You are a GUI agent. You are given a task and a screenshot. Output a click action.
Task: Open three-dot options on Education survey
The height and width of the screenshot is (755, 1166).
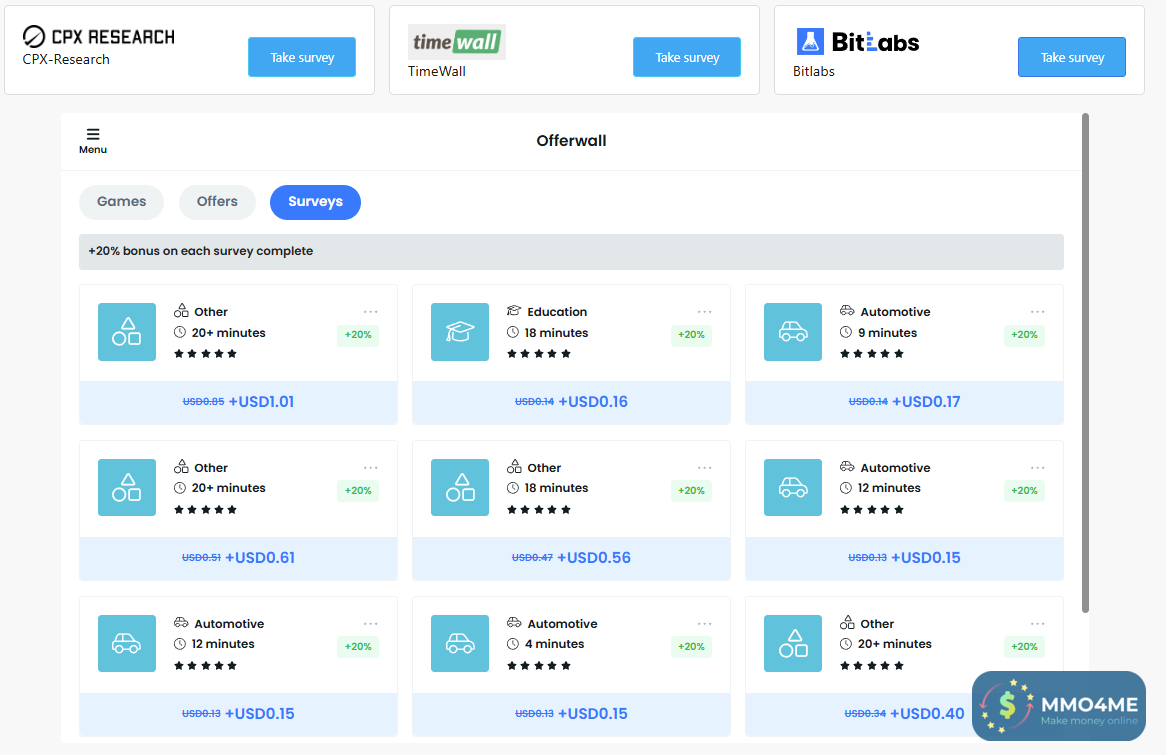pos(704,312)
